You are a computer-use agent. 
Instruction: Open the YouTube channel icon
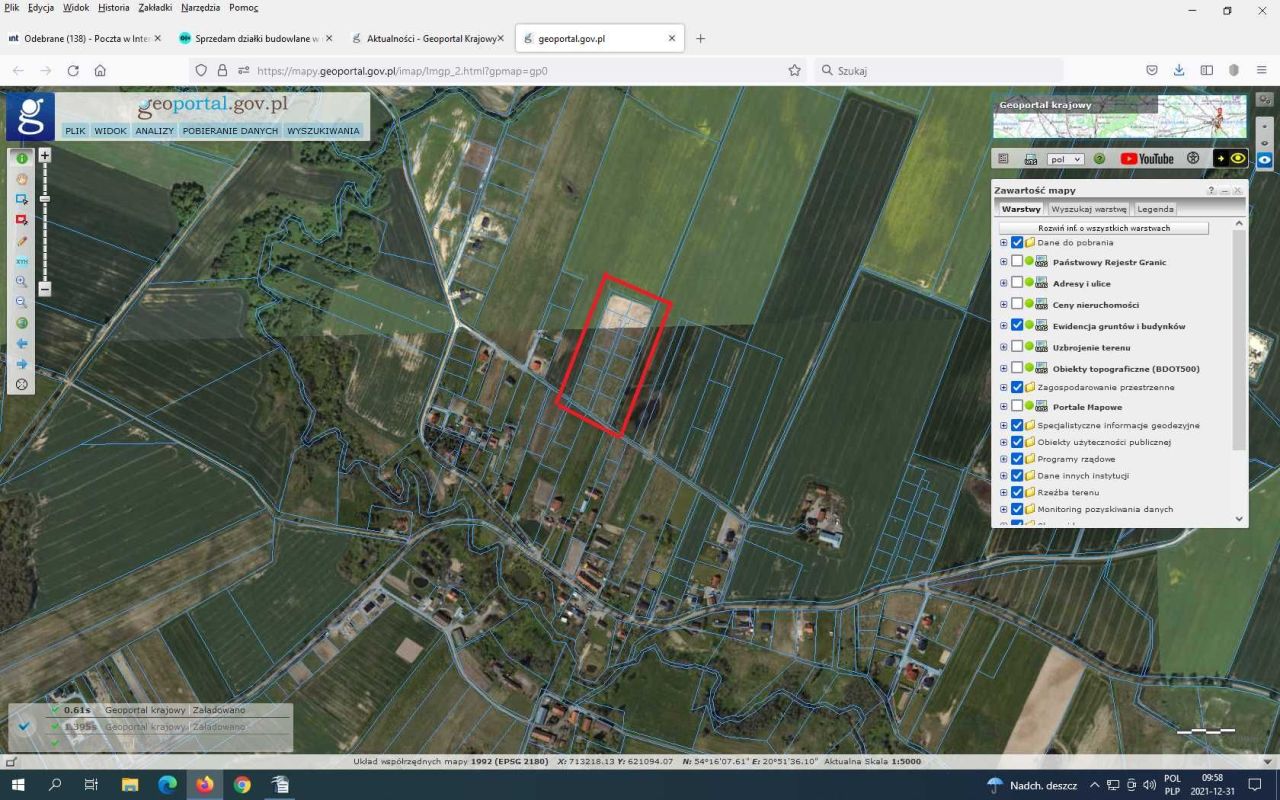tap(1146, 159)
